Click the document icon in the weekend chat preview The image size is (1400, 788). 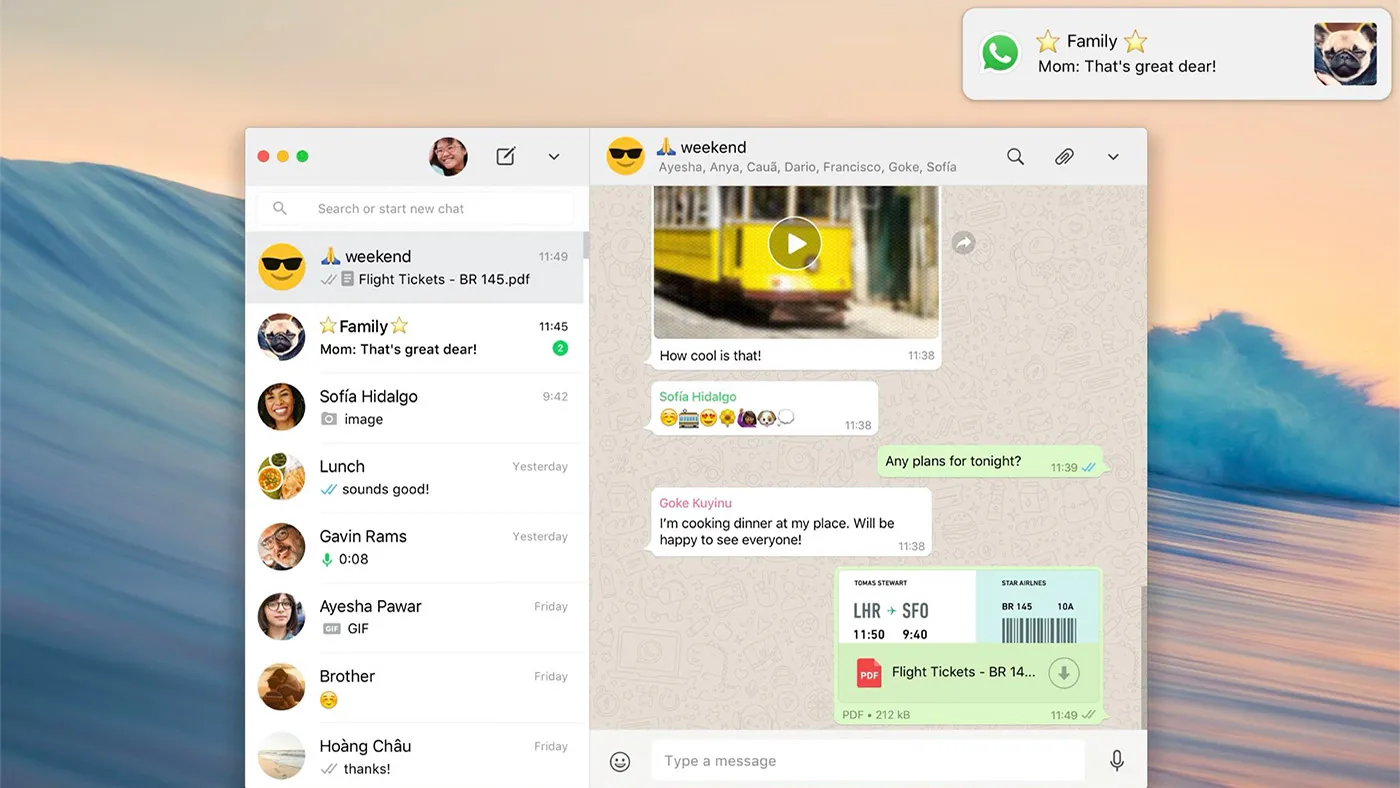pyautogui.click(x=347, y=279)
